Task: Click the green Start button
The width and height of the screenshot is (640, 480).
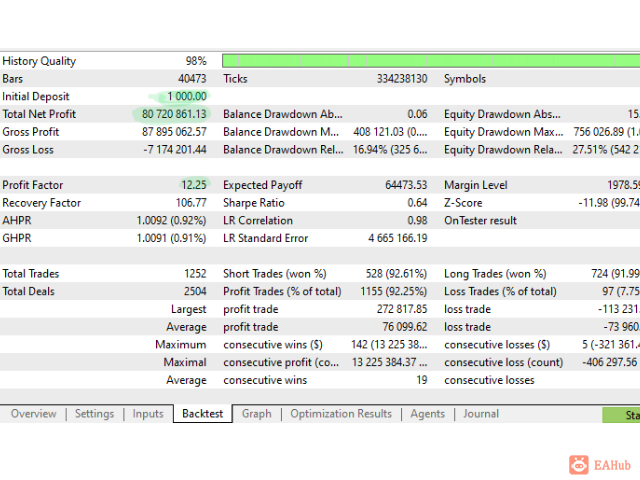Action: [621, 415]
